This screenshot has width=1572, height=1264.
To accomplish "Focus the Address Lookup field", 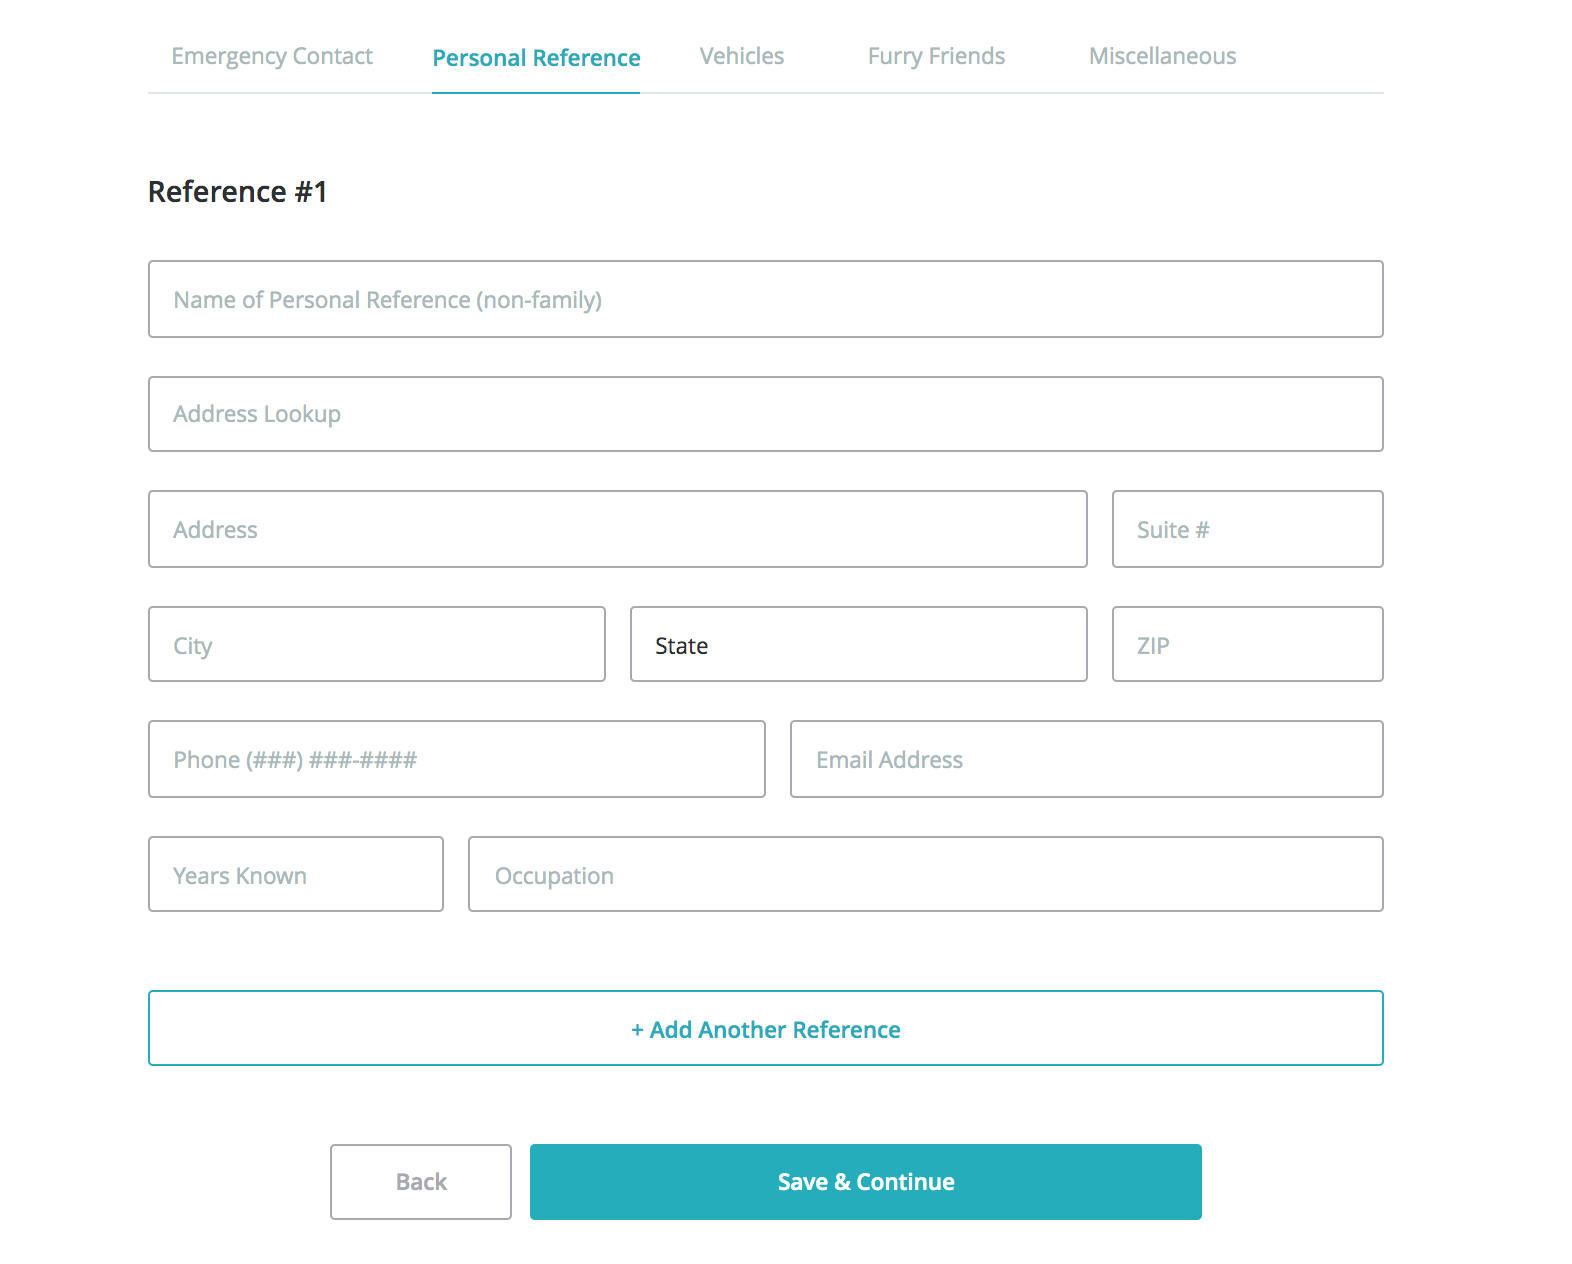I will tap(765, 414).
